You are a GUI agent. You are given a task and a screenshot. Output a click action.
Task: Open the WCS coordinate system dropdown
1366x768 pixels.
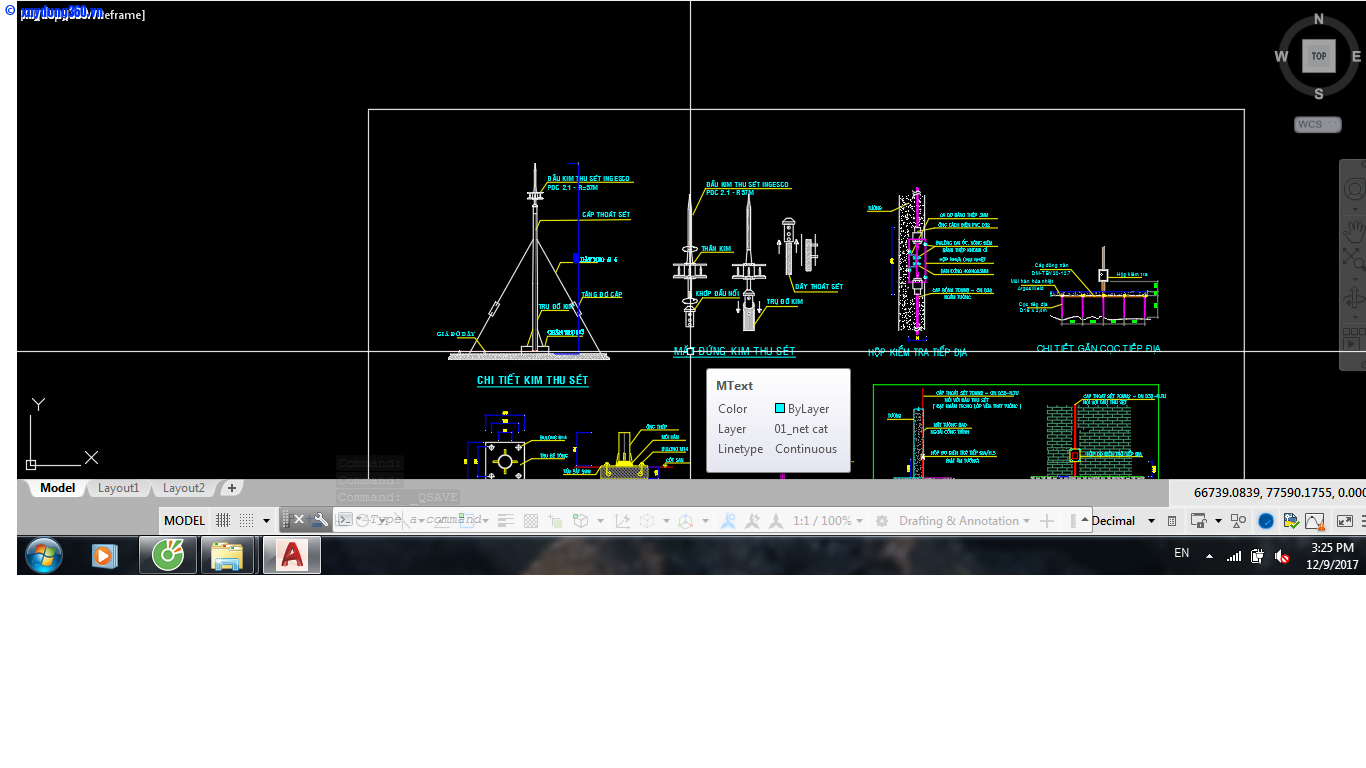[1318, 125]
